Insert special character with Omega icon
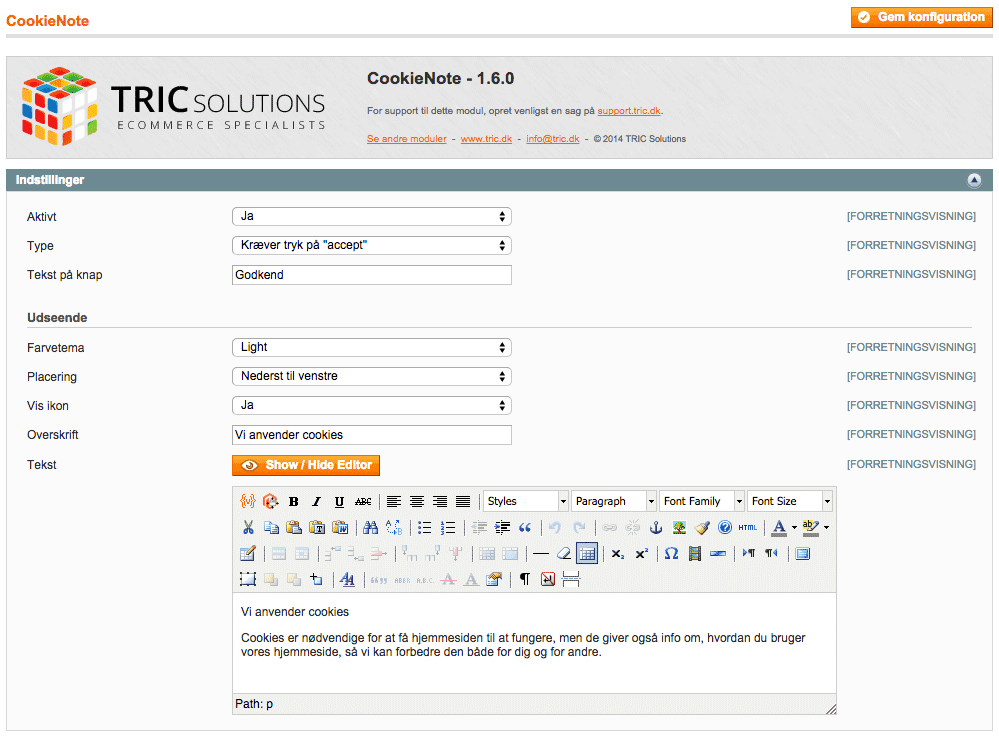 pos(671,553)
